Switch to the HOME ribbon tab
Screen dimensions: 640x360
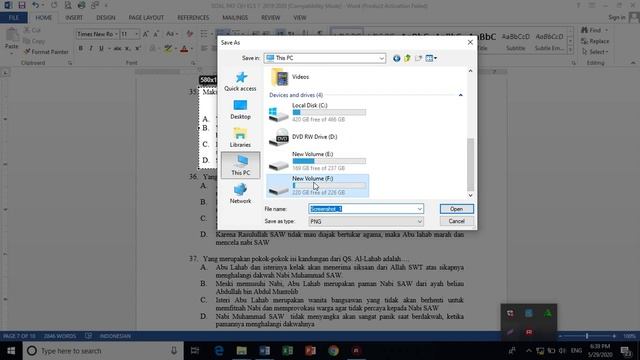click(43, 18)
